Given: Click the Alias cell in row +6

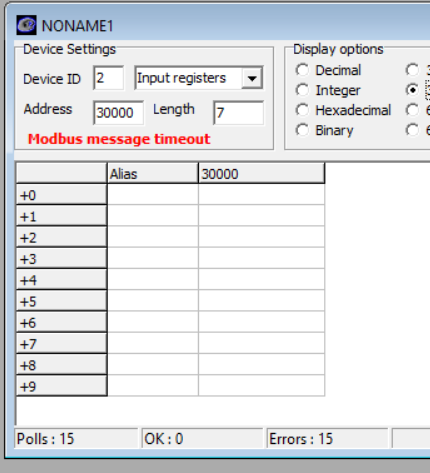Looking at the screenshot, I should point(153,323).
